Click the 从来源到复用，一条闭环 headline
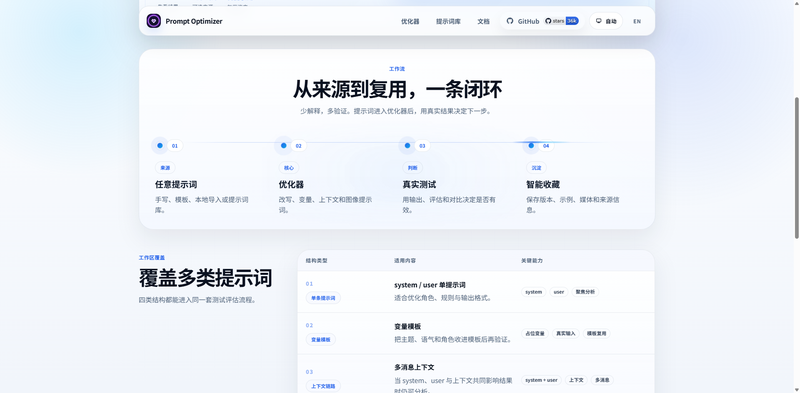Viewport: 800px width, 393px height. [x=397, y=89]
